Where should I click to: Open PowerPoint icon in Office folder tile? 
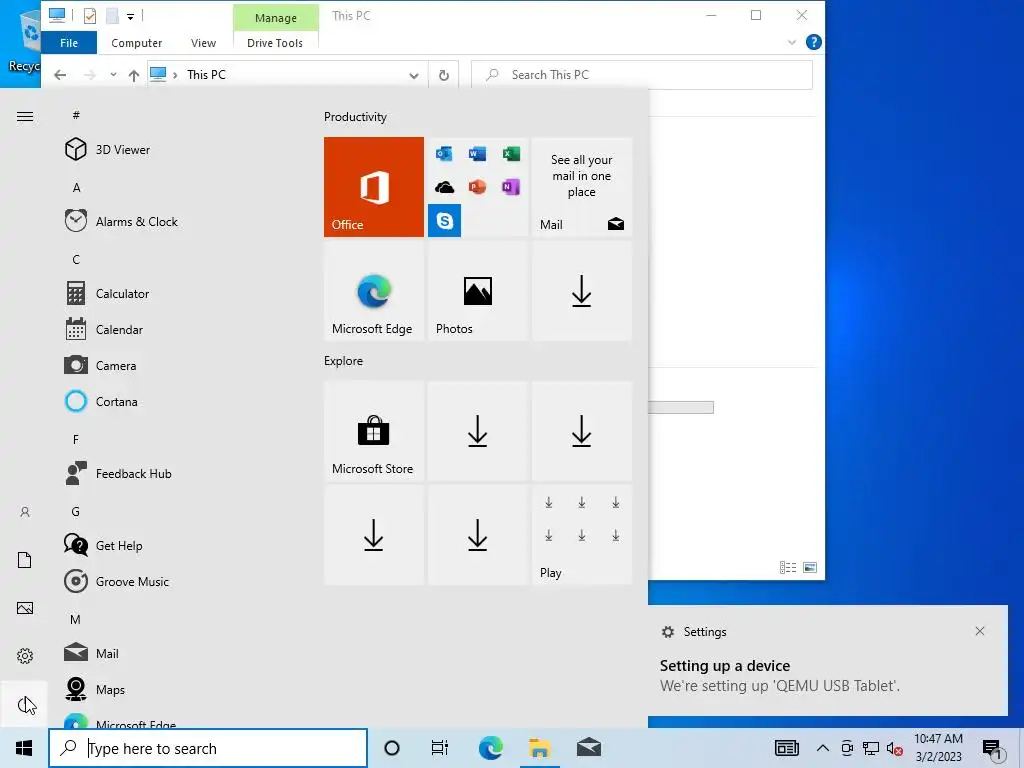pos(477,187)
